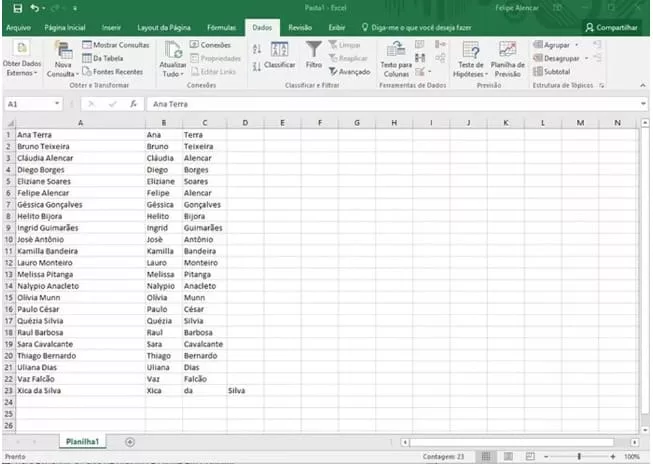This screenshot has height=465, width=653.
Task: Open Teste de Hipóteses
Action: point(471,59)
